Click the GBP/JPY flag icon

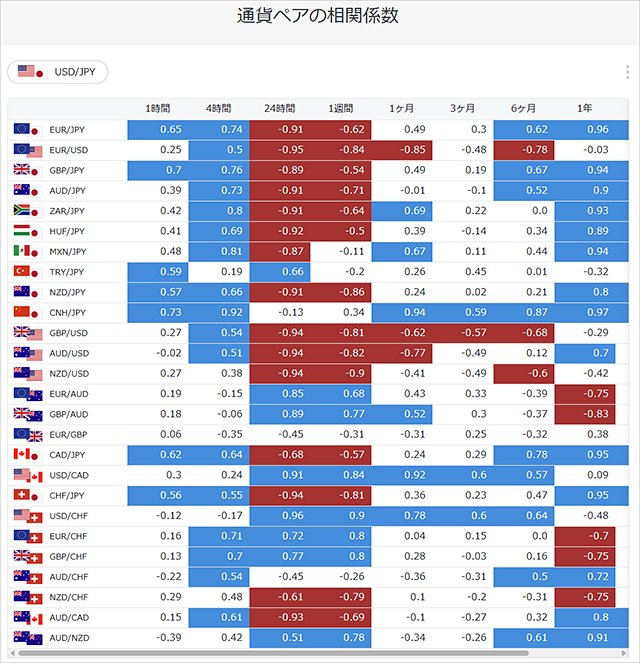28,170
